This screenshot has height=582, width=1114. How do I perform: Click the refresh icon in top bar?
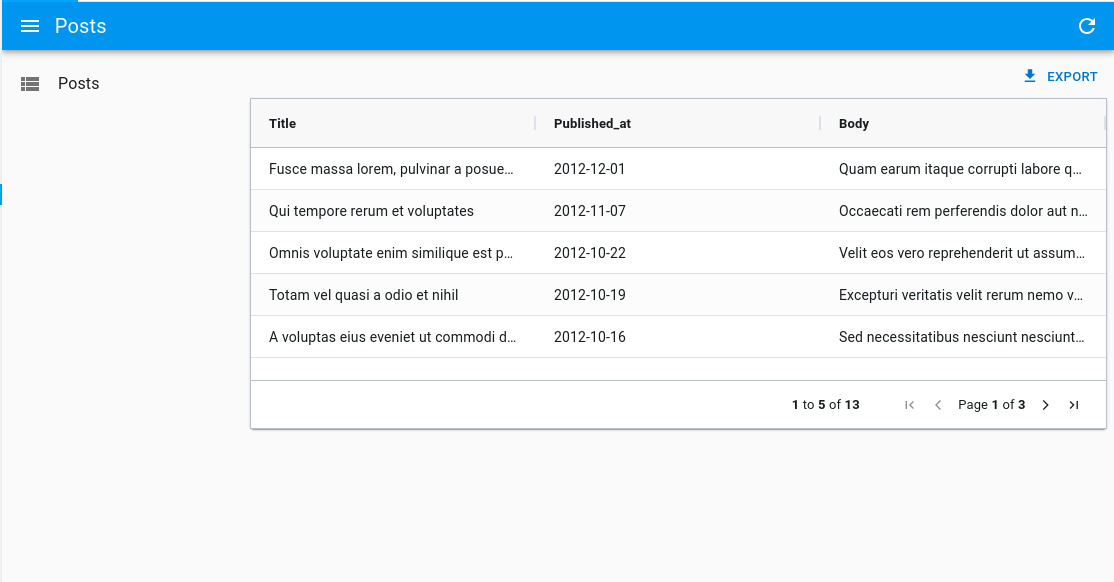click(x=1087, y=26)
